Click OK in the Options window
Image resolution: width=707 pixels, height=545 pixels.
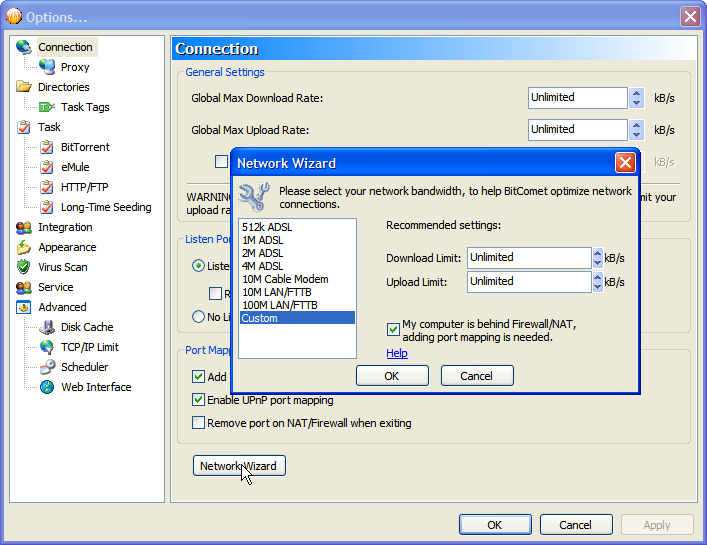tap(495, 525)
